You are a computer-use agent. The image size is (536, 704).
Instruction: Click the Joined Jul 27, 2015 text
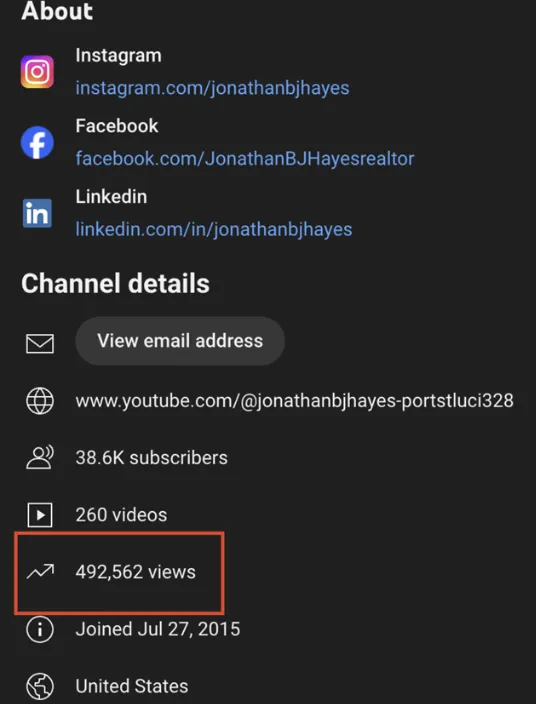pyautogui.click(x=158, y=629)
